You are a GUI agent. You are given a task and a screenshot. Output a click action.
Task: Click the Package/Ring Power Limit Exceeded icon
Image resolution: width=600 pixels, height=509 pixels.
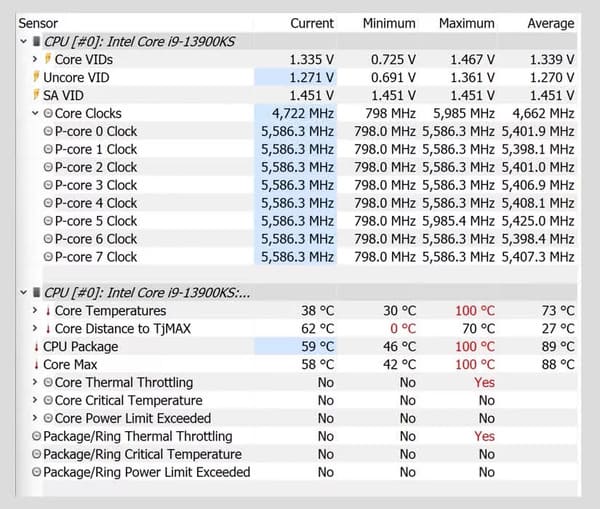[37, 472]
